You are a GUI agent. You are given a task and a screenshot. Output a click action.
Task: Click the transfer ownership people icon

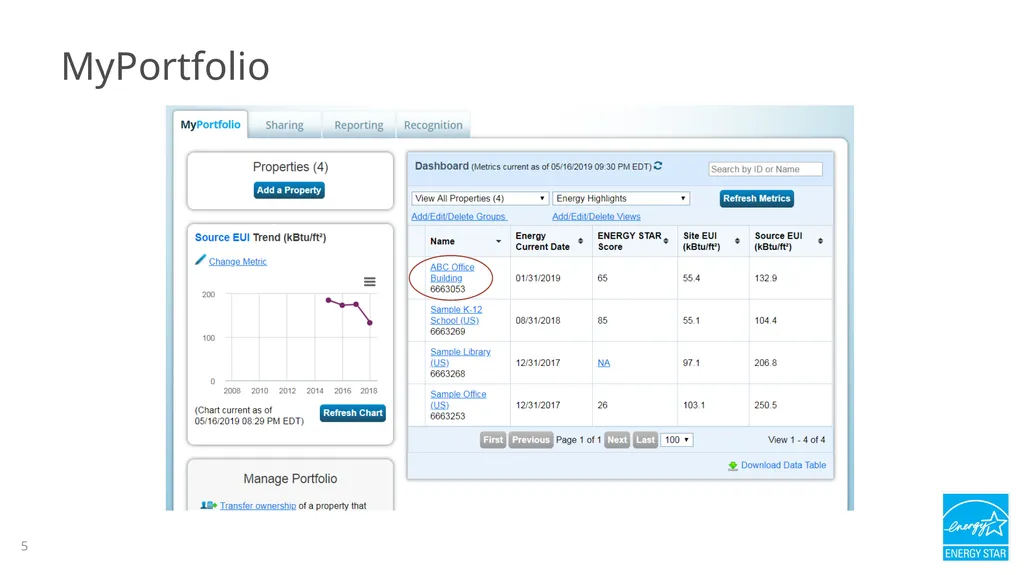[208, 505]
